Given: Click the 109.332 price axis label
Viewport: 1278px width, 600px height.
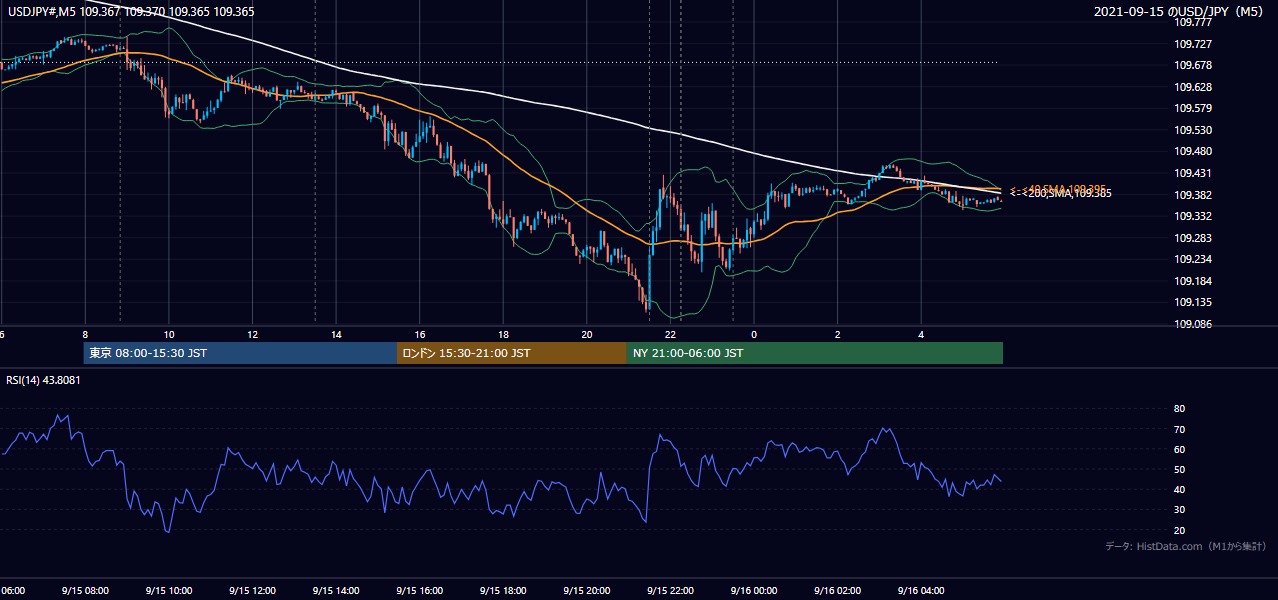Looking at the screenshot, I should coord(1193,216).
